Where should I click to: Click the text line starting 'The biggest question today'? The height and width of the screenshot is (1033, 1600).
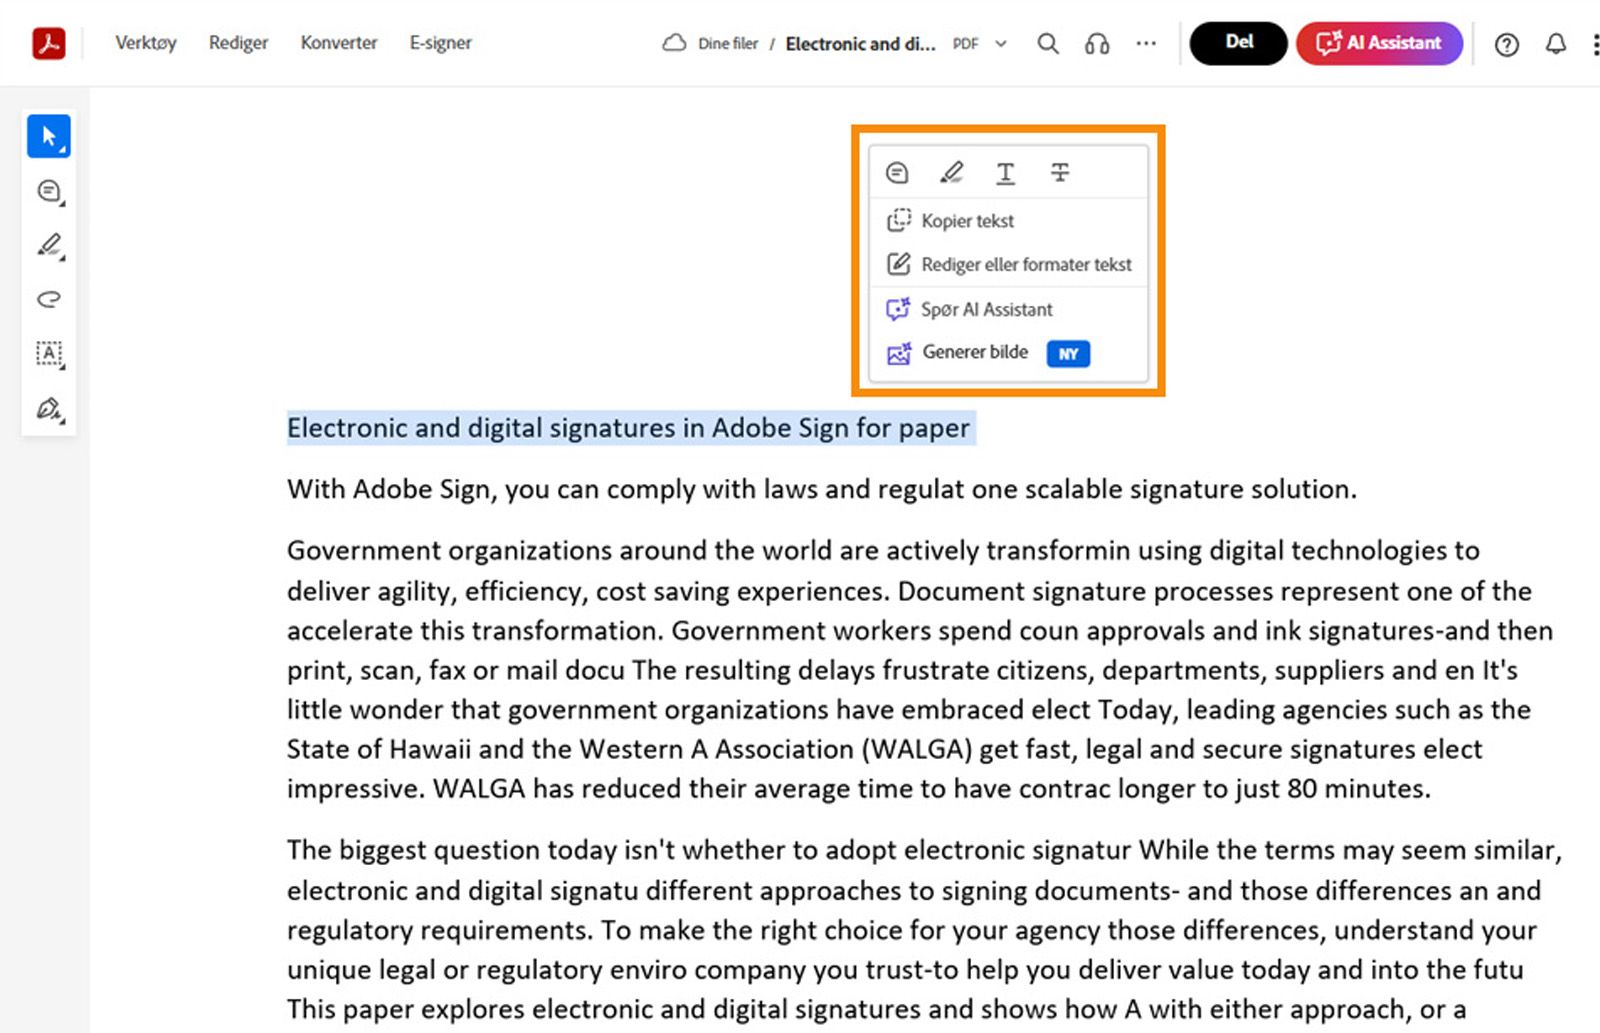pos(924,850)
